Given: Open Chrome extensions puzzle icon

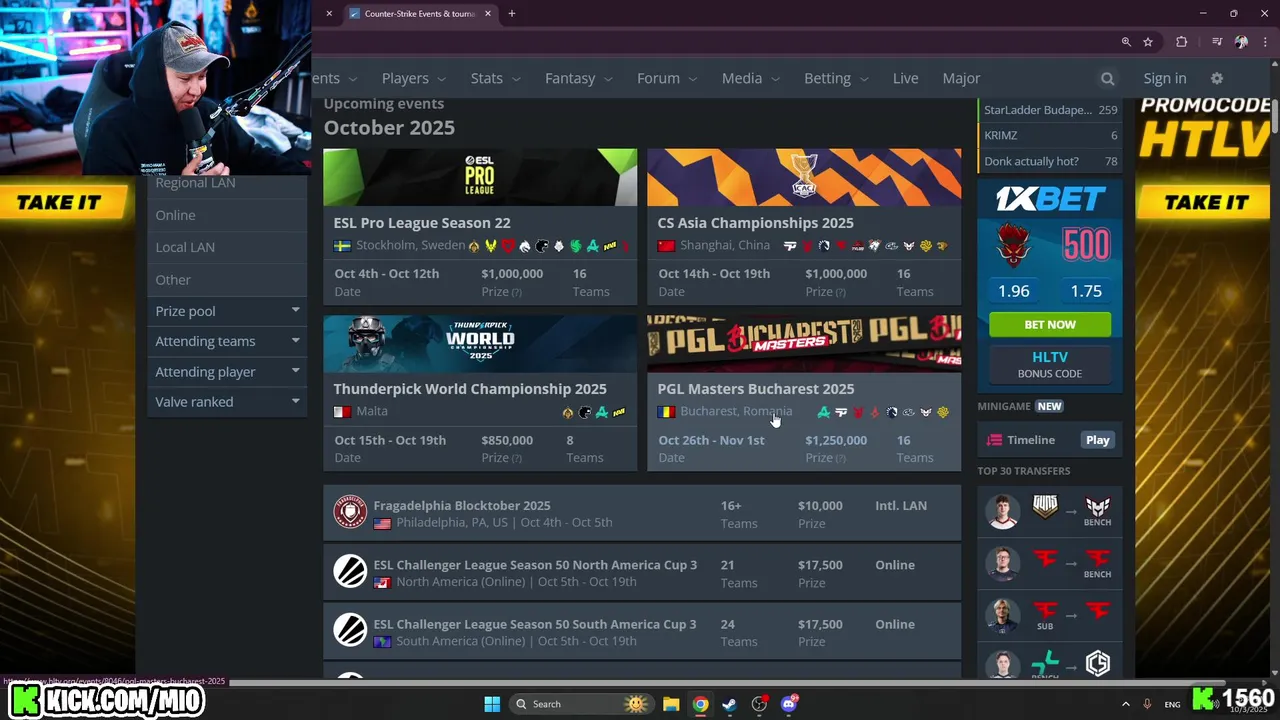Looking at the screenshot, I should point(1182,42).
